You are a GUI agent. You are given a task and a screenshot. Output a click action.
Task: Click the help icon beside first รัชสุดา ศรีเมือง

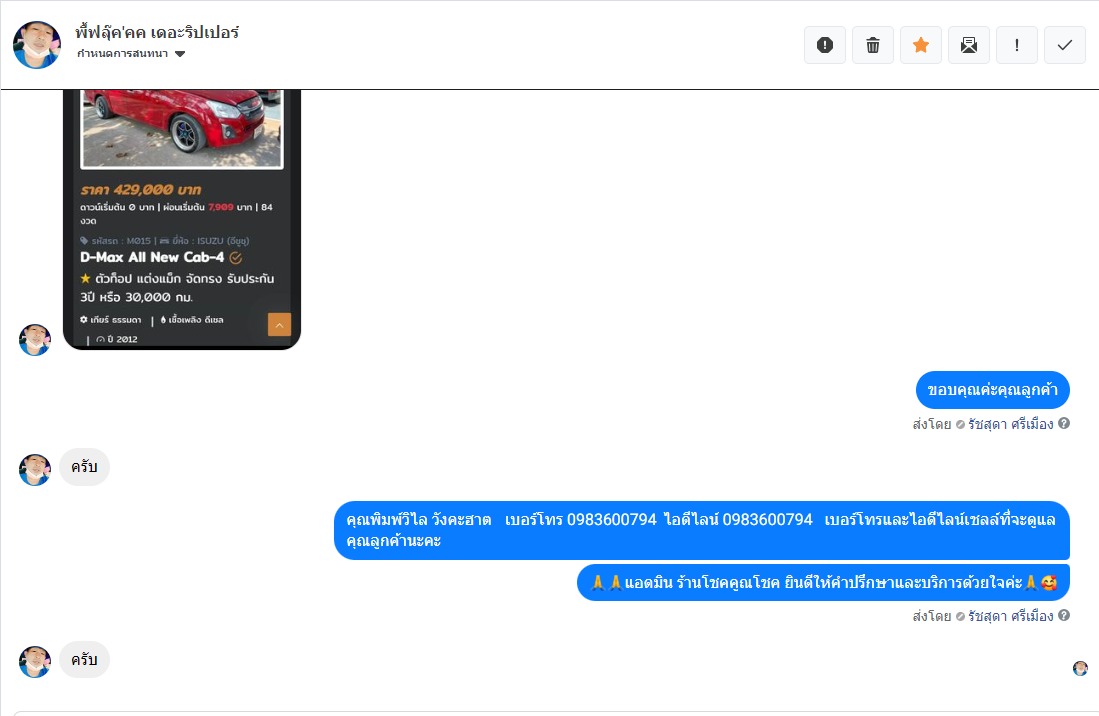(x=1064, y=423)
